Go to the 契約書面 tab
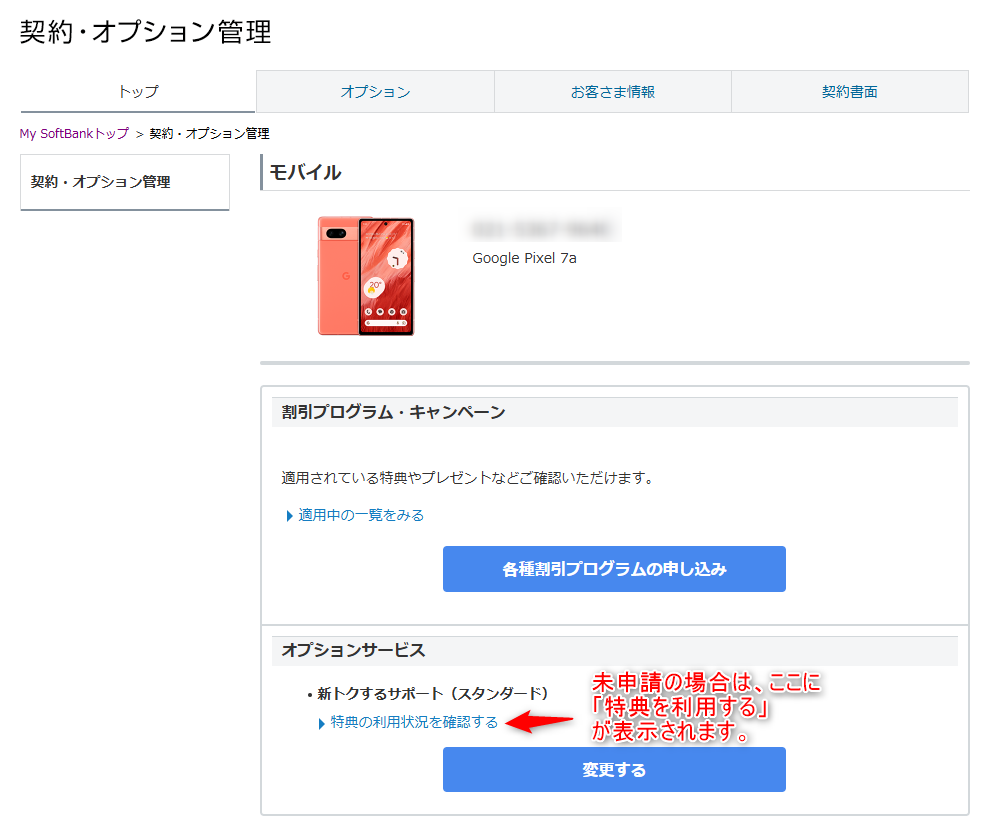 click(x=849, y=92)
